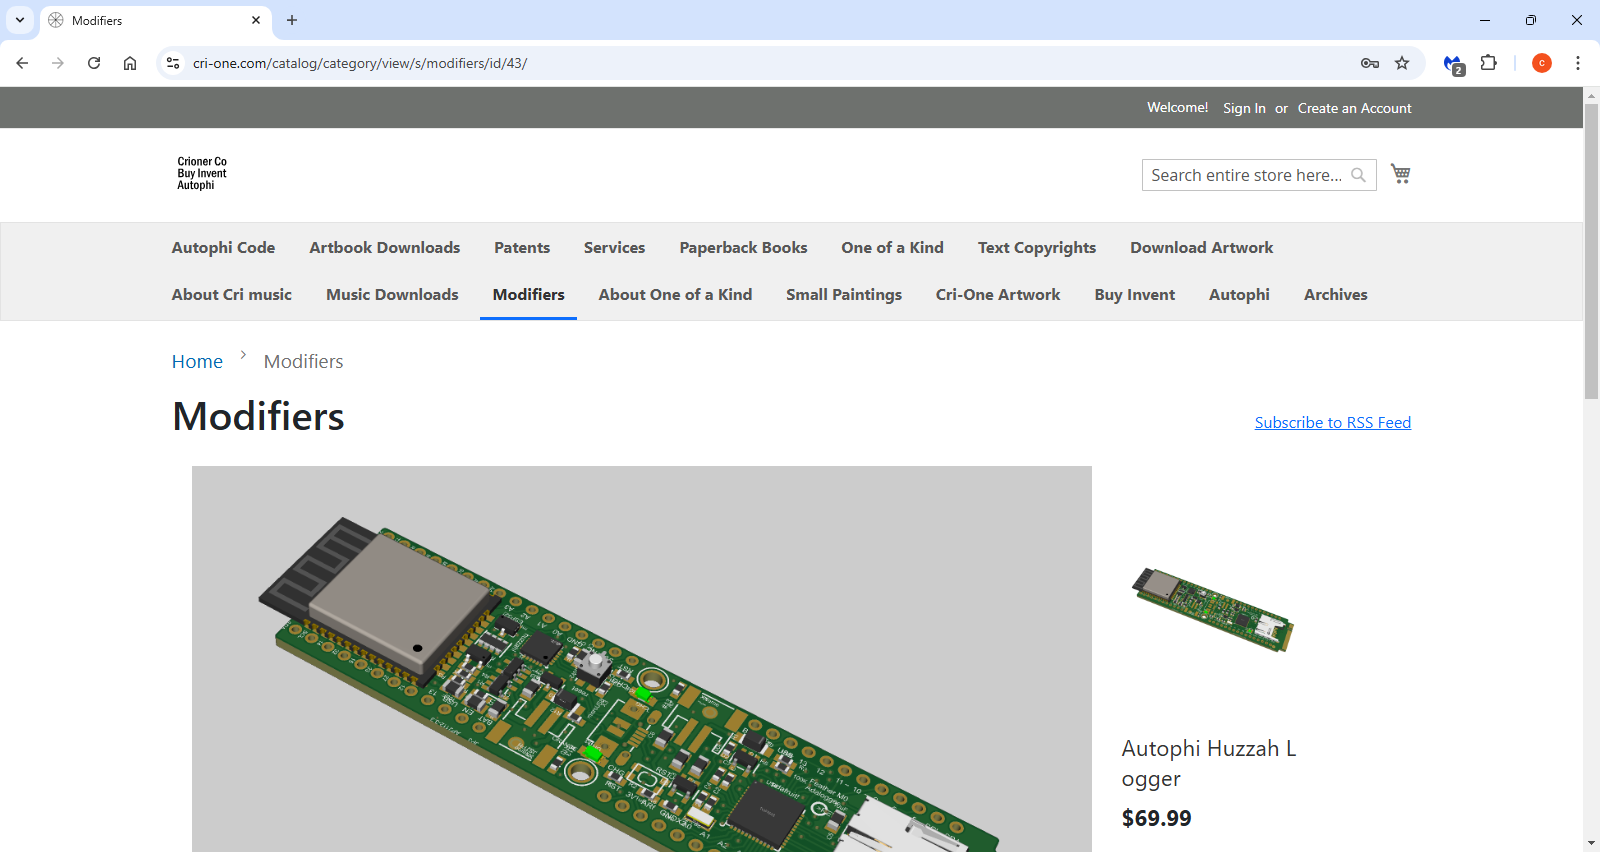Open the tab search dropdown arrow
The width and height of the screenshot is (1600, 852).
20,20
